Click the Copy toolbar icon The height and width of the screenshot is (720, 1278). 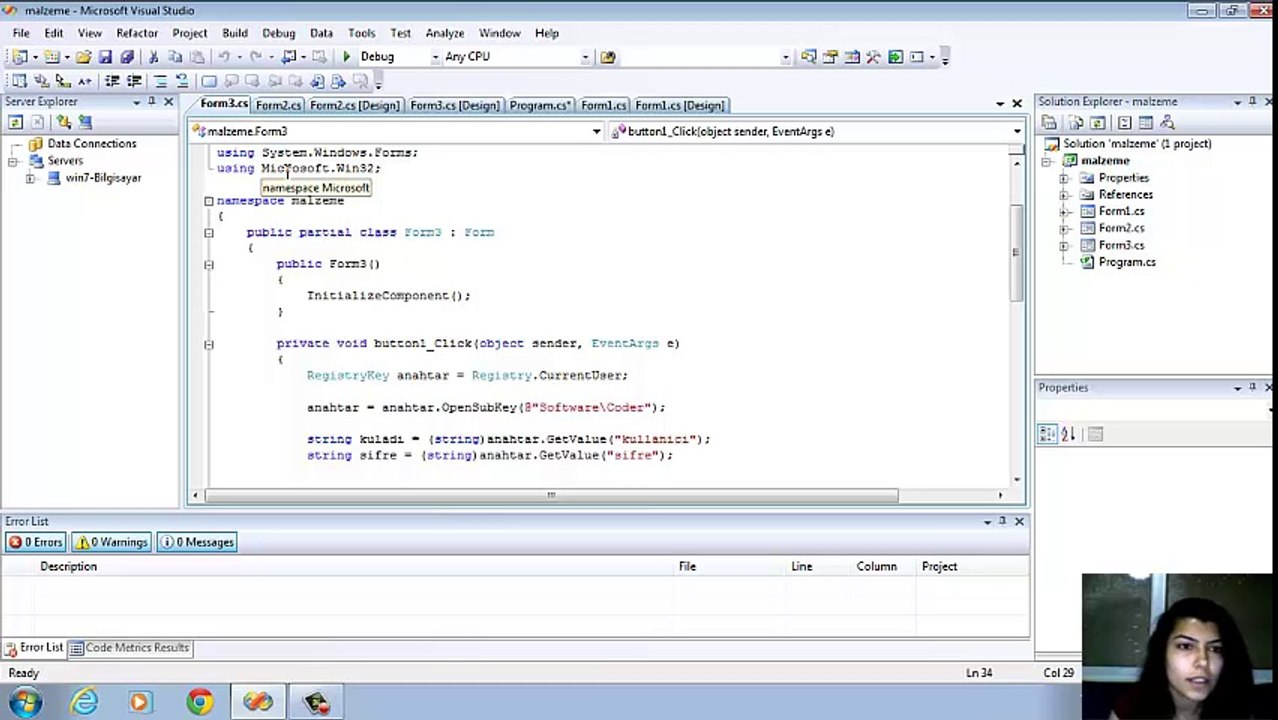(175, 57)
